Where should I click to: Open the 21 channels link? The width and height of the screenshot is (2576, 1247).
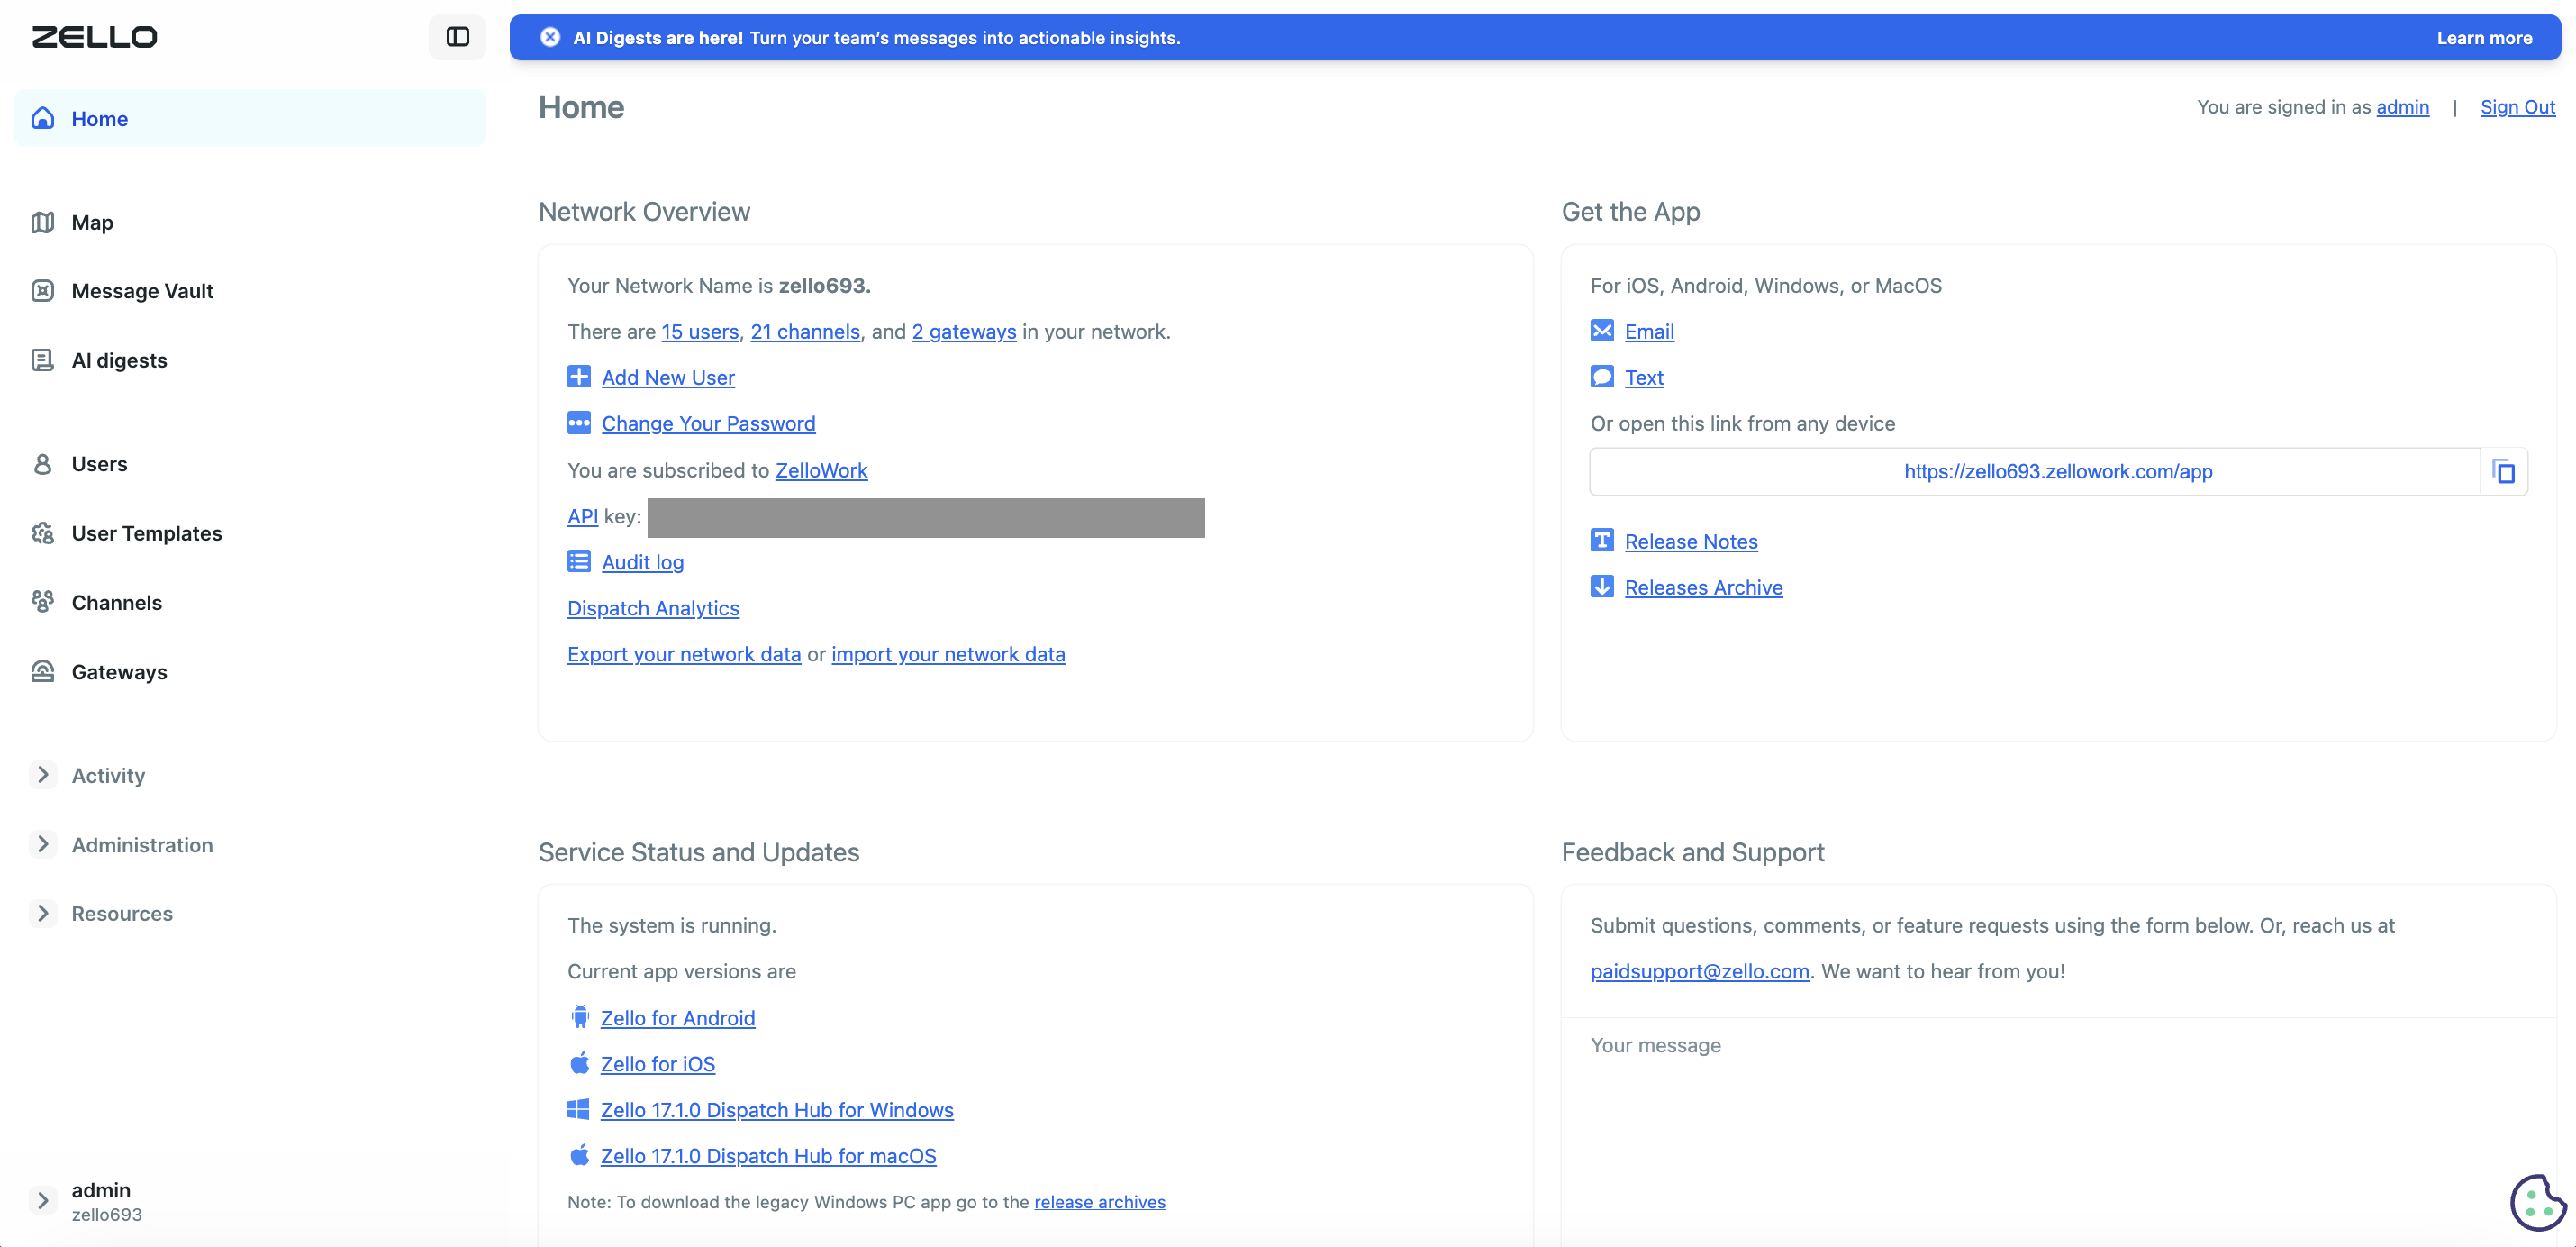[805, 331]
